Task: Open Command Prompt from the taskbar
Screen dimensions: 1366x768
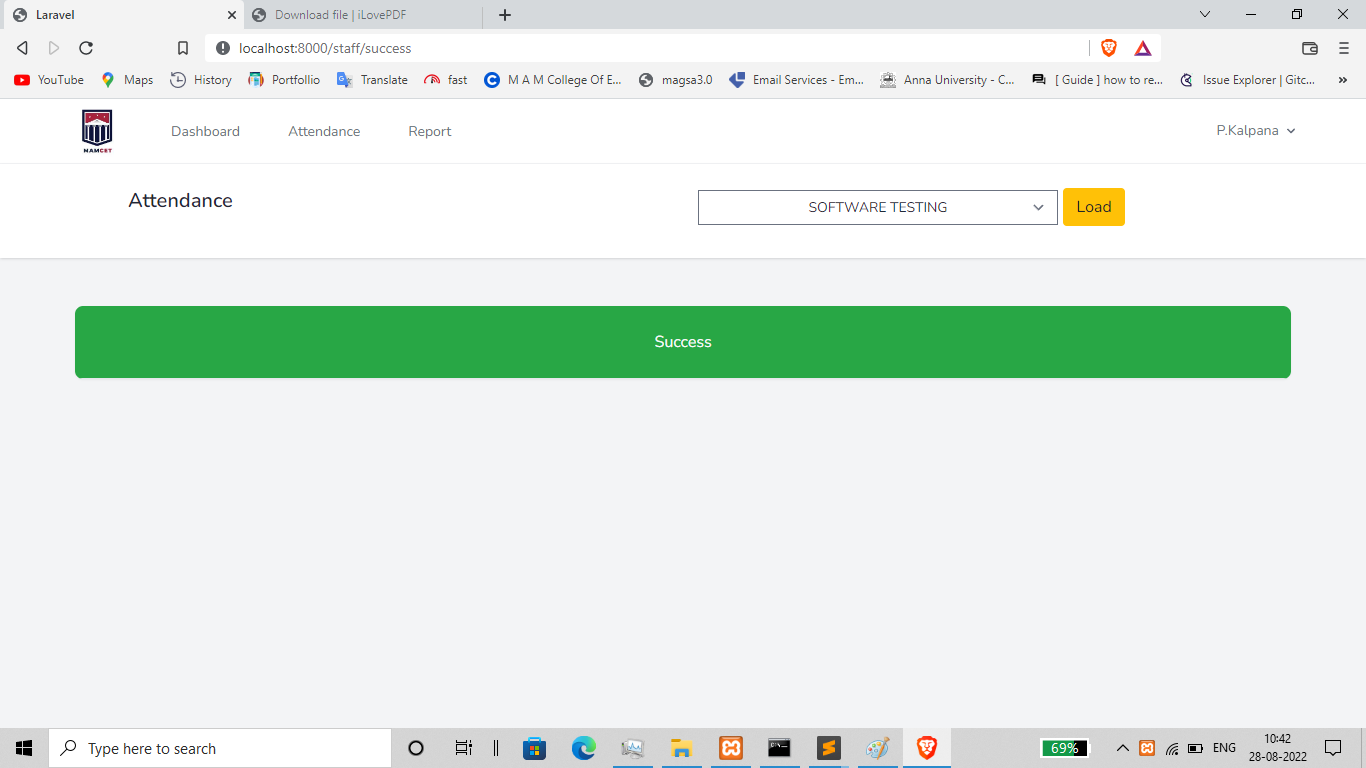Action: (x=779, y=747)
